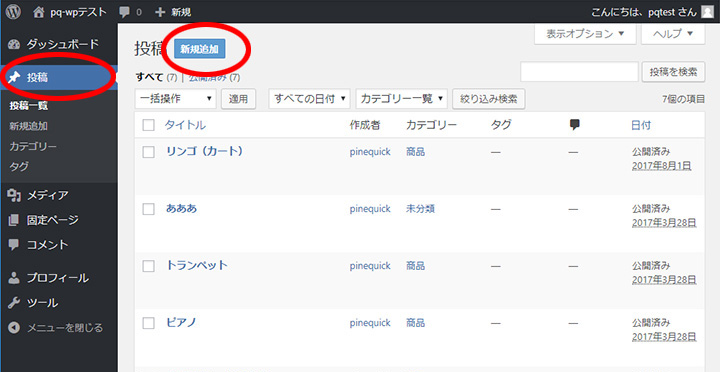
Task: Click 絞り込み検索 button
Action: coord(489,99)
